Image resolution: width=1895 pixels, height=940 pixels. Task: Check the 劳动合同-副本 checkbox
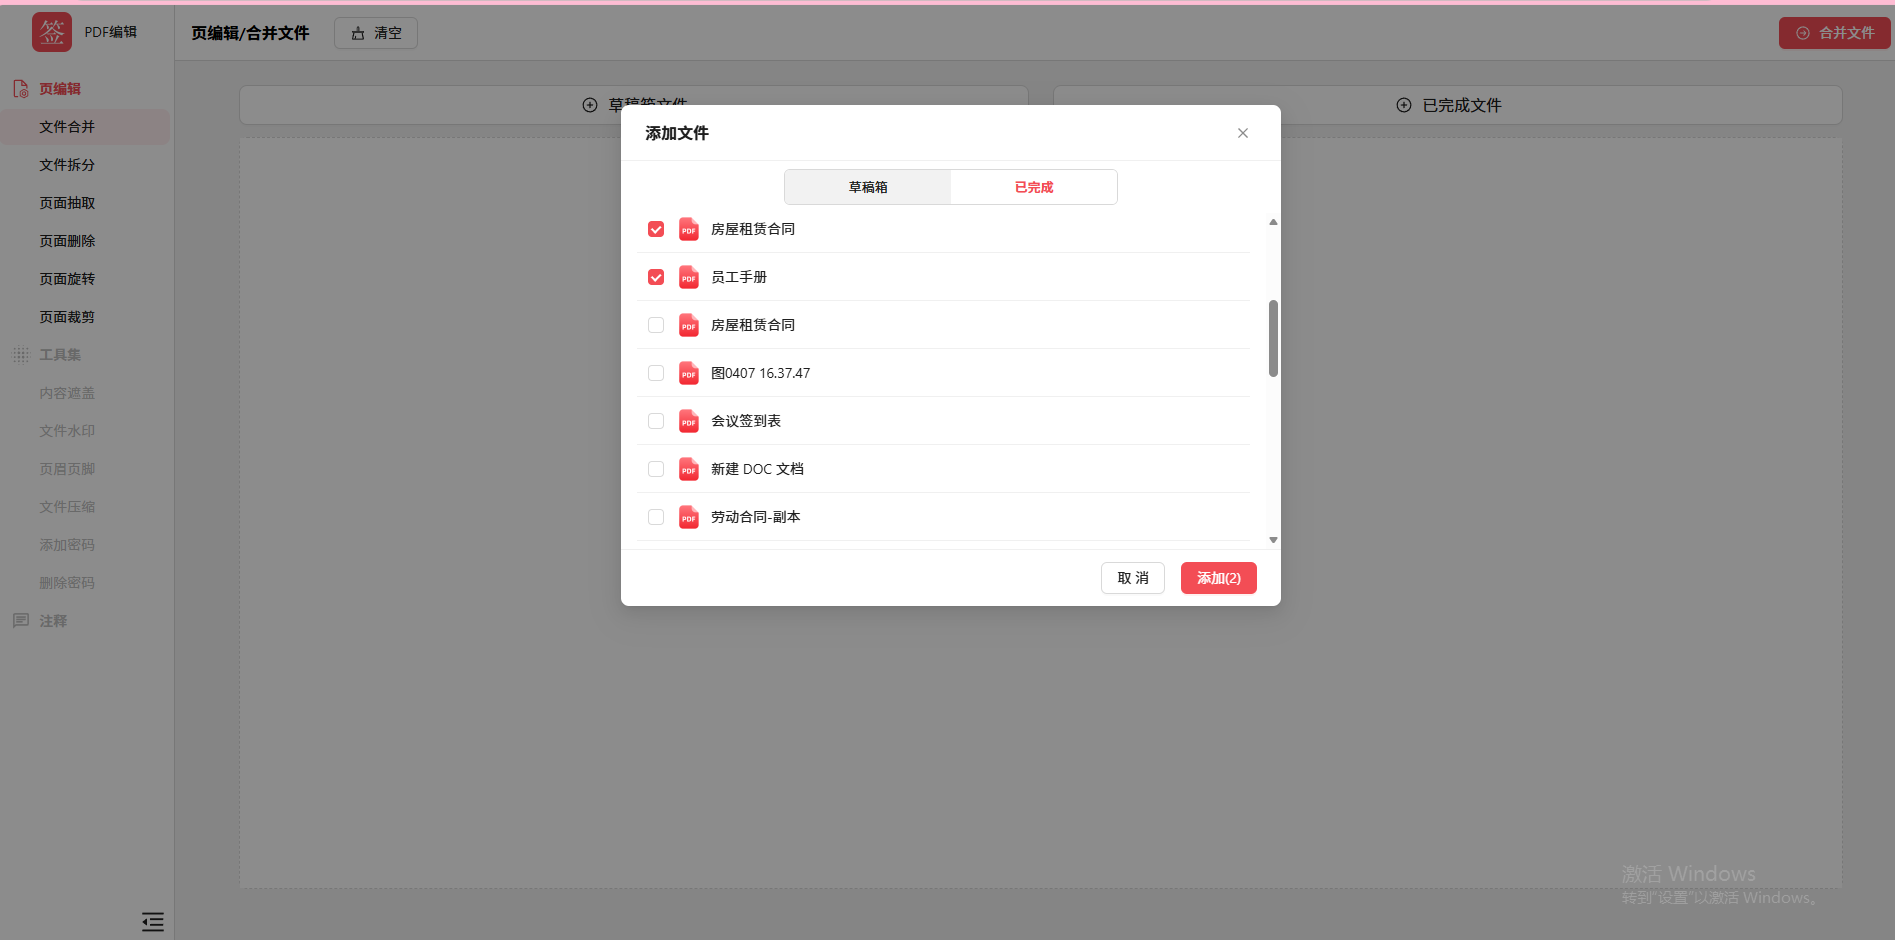[x=656, y=517]
